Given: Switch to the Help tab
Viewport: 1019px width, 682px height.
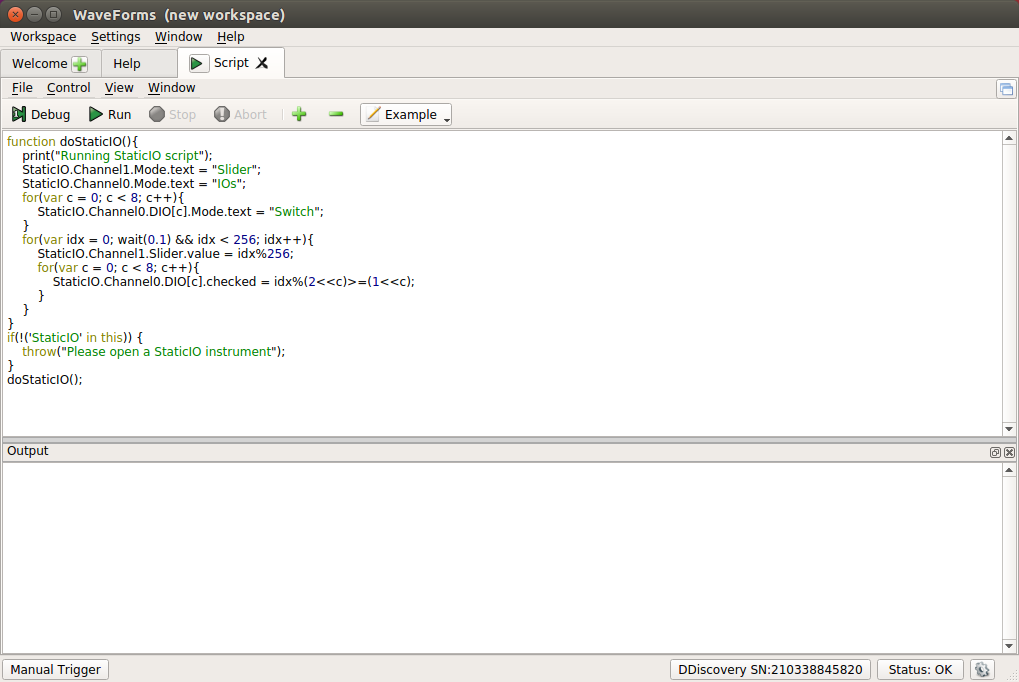Looking at the screenshot, I should click(127, 64).
